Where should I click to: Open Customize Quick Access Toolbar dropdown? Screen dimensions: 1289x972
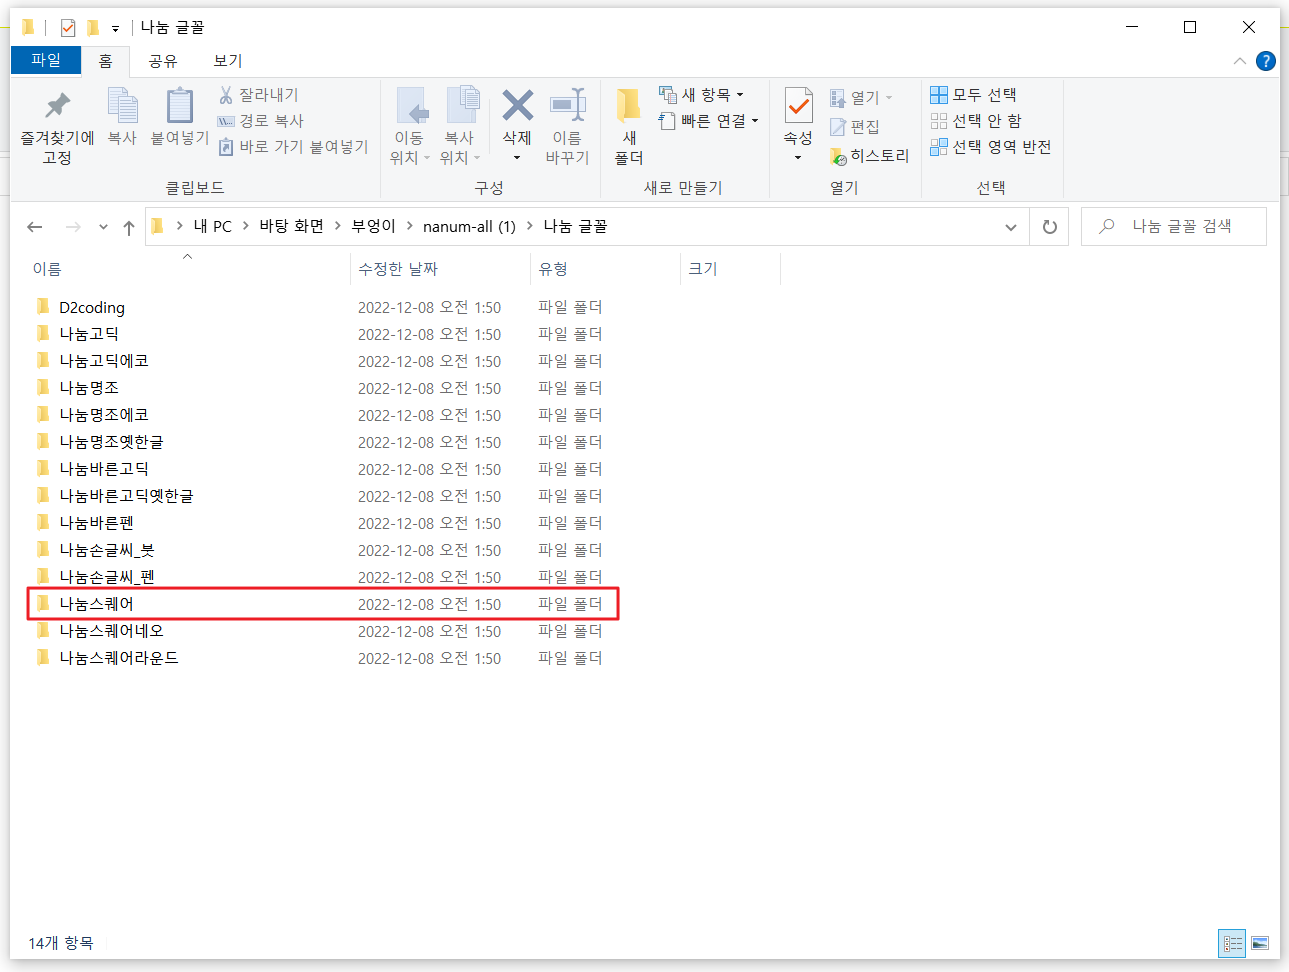[x=115, y=29]
